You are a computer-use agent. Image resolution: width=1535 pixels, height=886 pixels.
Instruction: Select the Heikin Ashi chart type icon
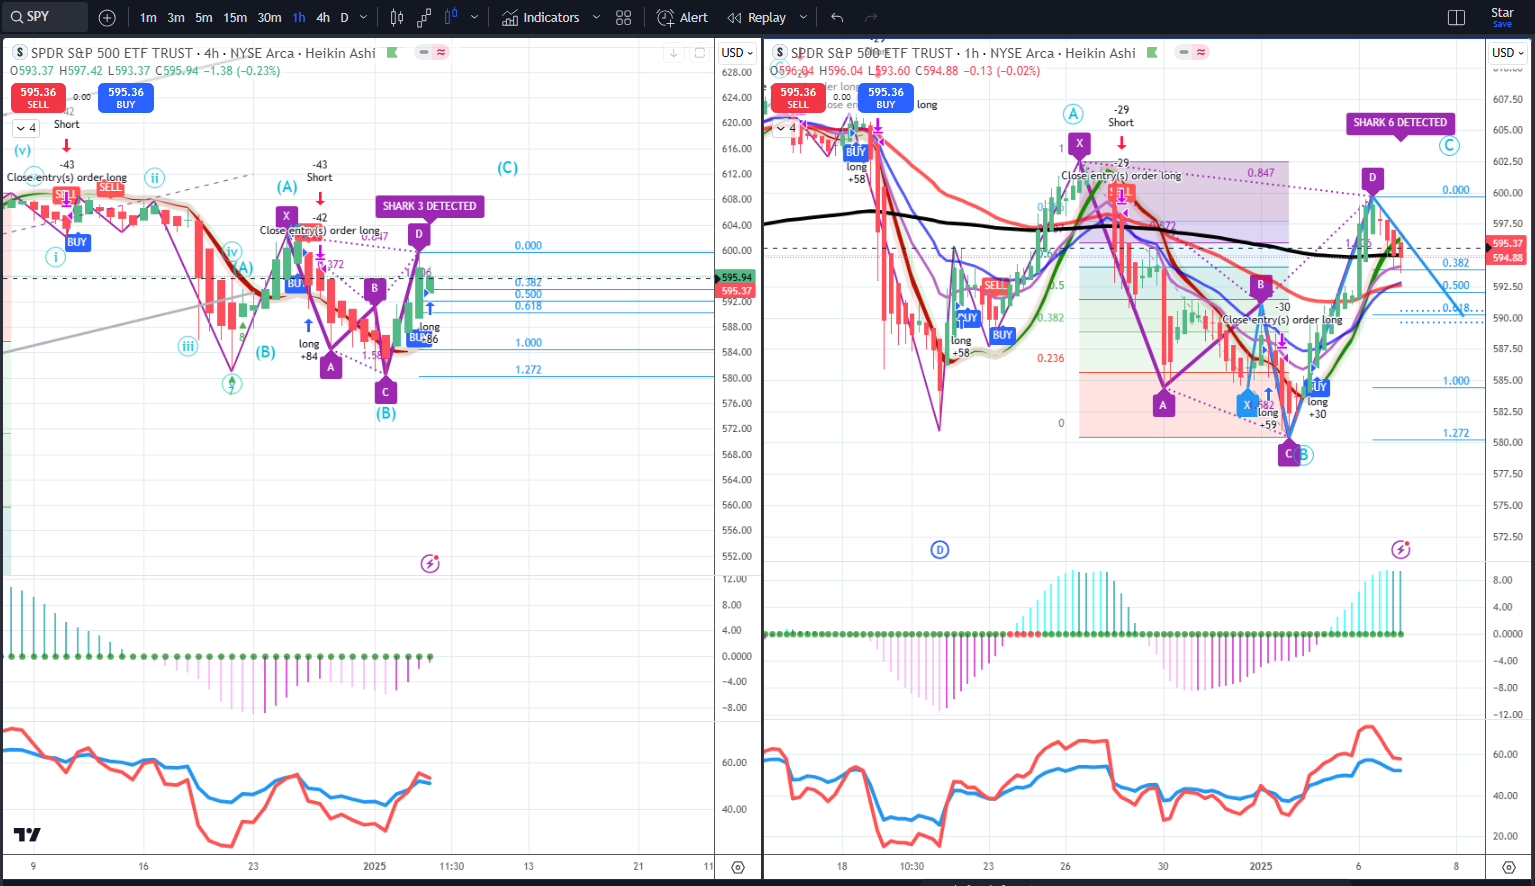[451, 17]
